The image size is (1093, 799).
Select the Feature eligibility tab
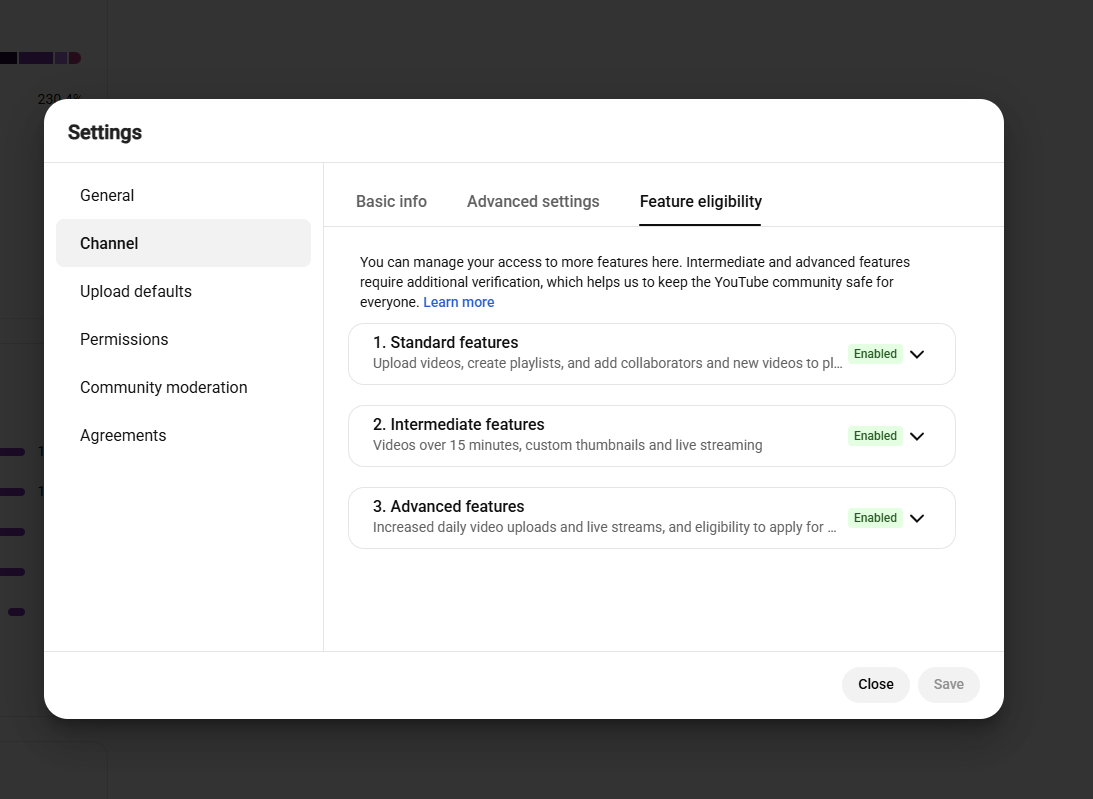coord(701,201)
